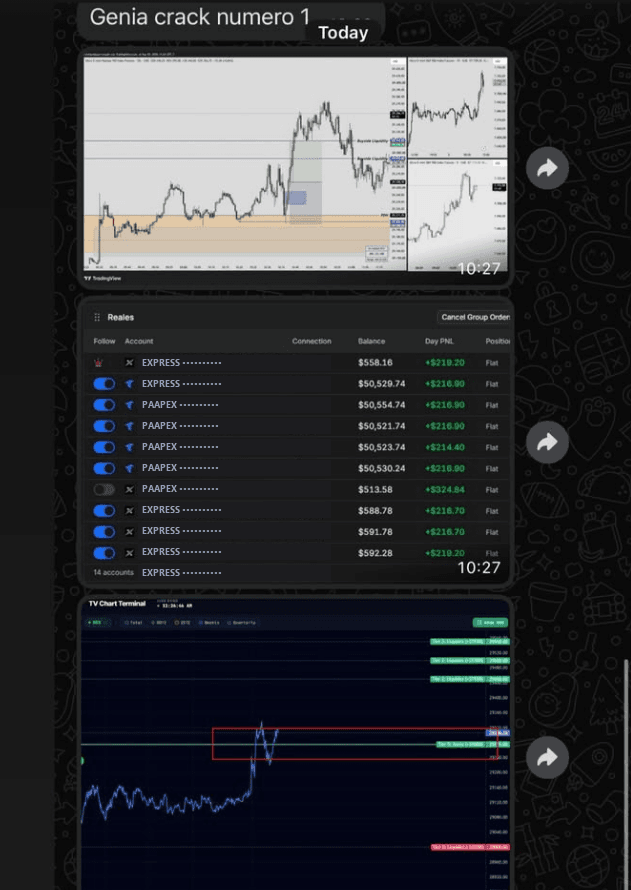Click blue bird icon on $50,530.24 row
Image resolution: width=631 pixels, height=890 pixels.
pyautogui.click(x=129, y=468)
